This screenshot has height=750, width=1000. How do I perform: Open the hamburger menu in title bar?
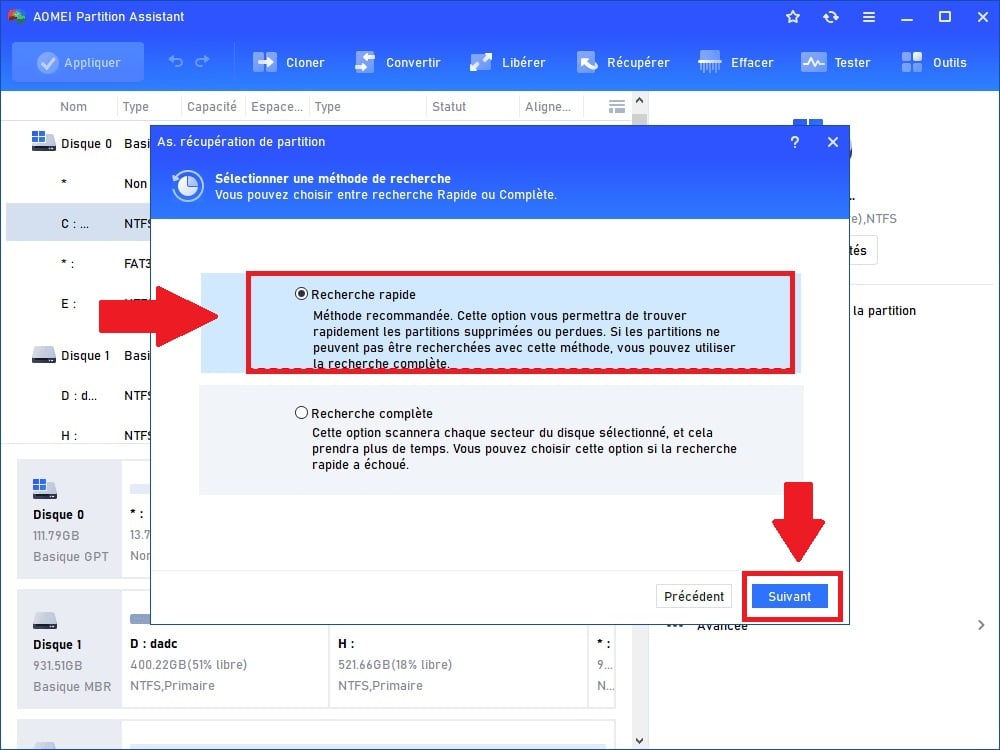(869, 17)
